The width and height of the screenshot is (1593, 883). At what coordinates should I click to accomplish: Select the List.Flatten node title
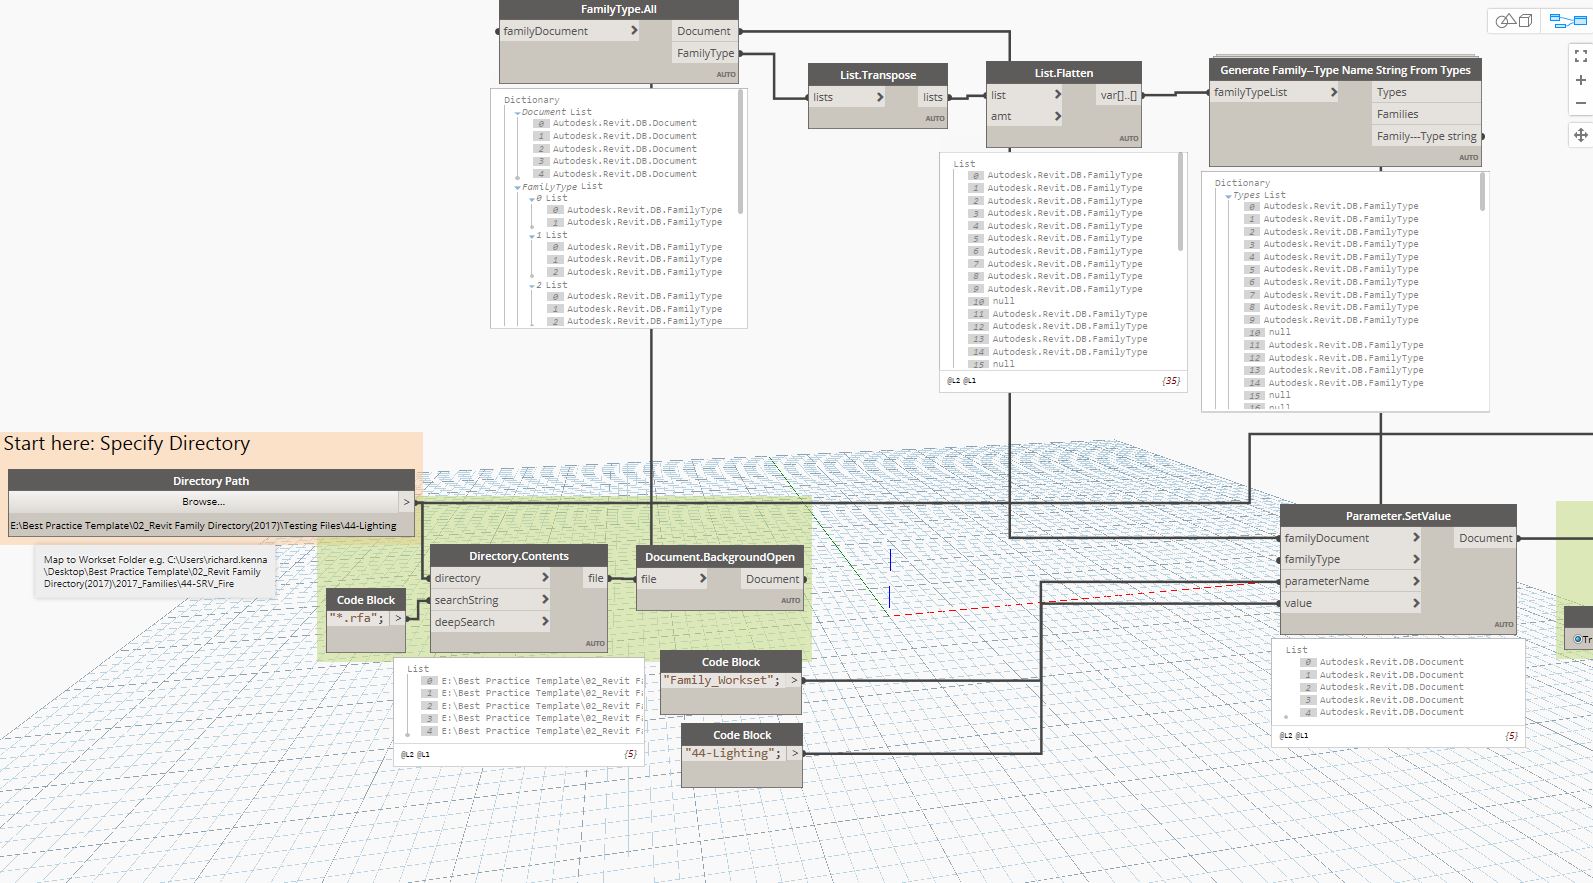coord(1064,73)
